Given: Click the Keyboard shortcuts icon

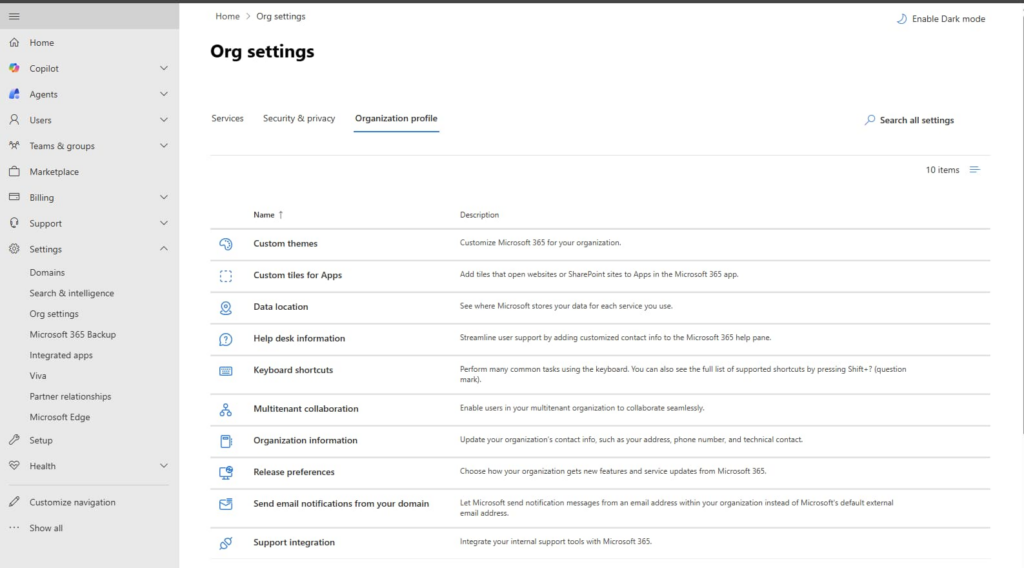Looking at the screenshot, I should click(x=226, y=371).
